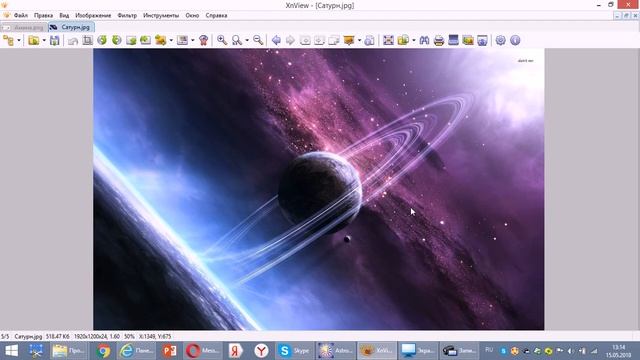
Task: Rotate image right with second green arrow
Action: coord(117,40)
